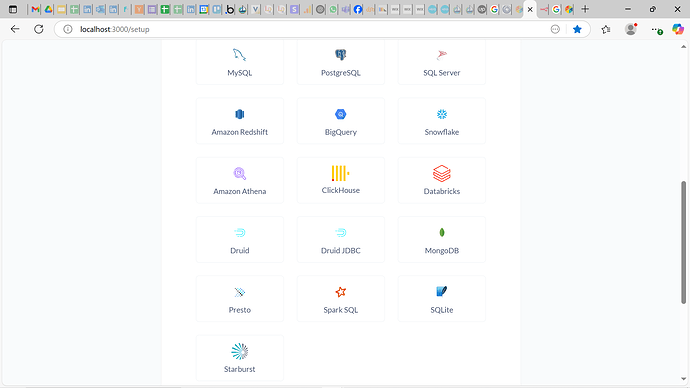Image resolution: width=690 pixels, height=388 pixels.
Task: Open browser settings and more menu
Action: pos(656,30)
